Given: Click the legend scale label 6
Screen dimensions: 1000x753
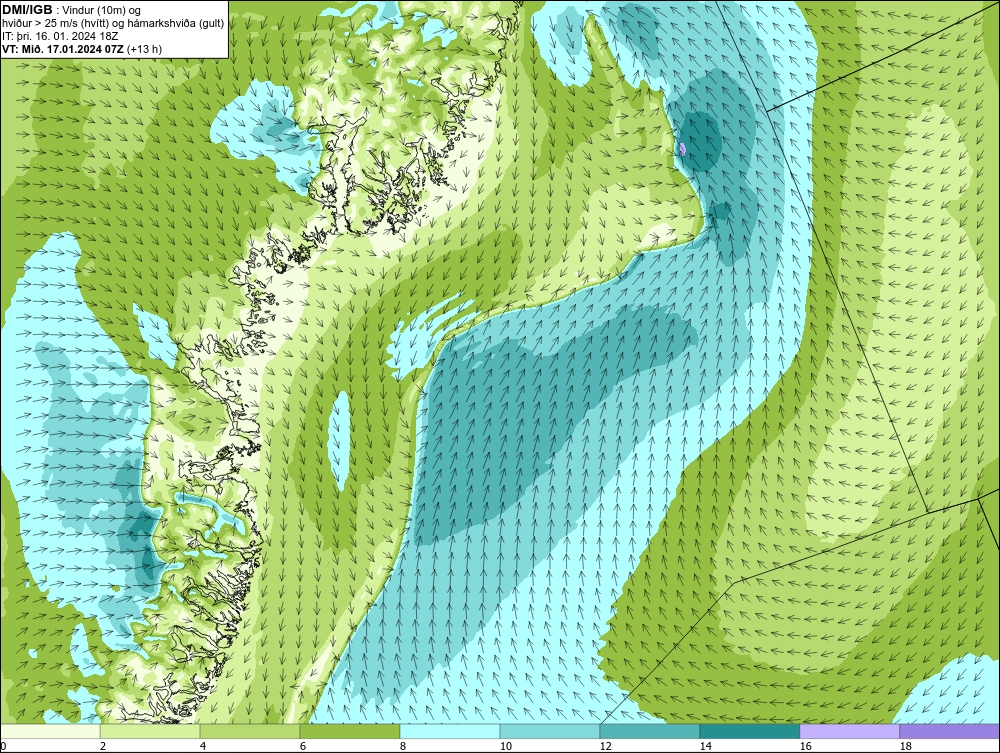Looking at the screenshot, I should (x=303, y=746).
